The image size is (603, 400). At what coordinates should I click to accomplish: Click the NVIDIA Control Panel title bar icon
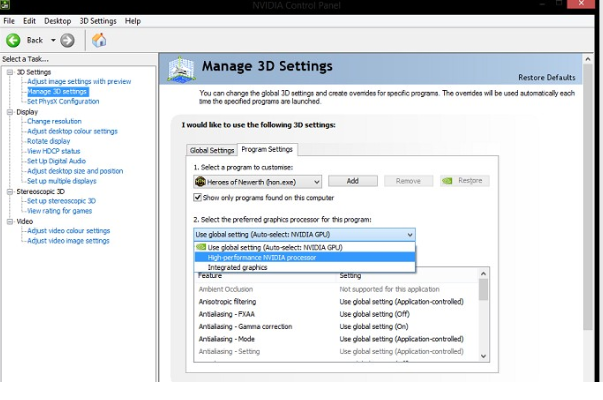pyautogui.click(x=5, y=5)
